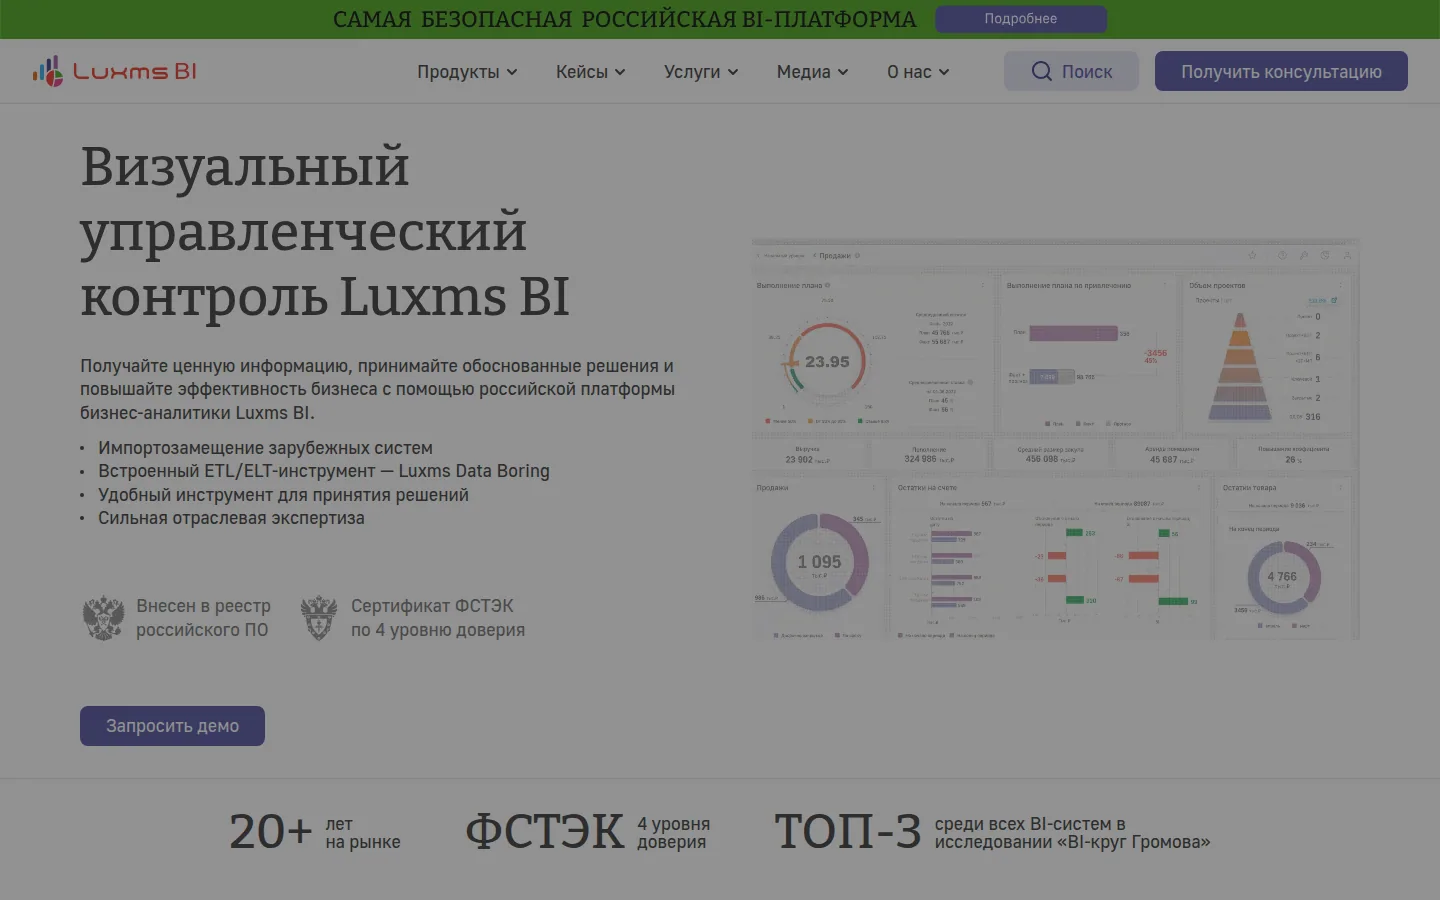Image resolution: width=1440 pixels, height=900 pixels.
Task: Click the bullet mentioning Luxms Data Boring
Action: [324, 471]
